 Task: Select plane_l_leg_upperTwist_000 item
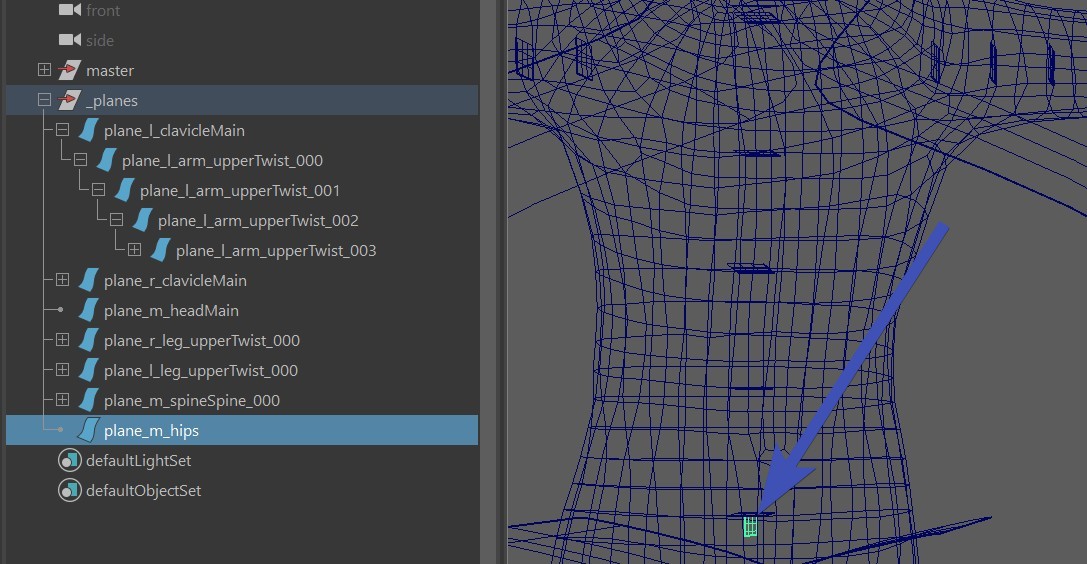click(200, 370)
